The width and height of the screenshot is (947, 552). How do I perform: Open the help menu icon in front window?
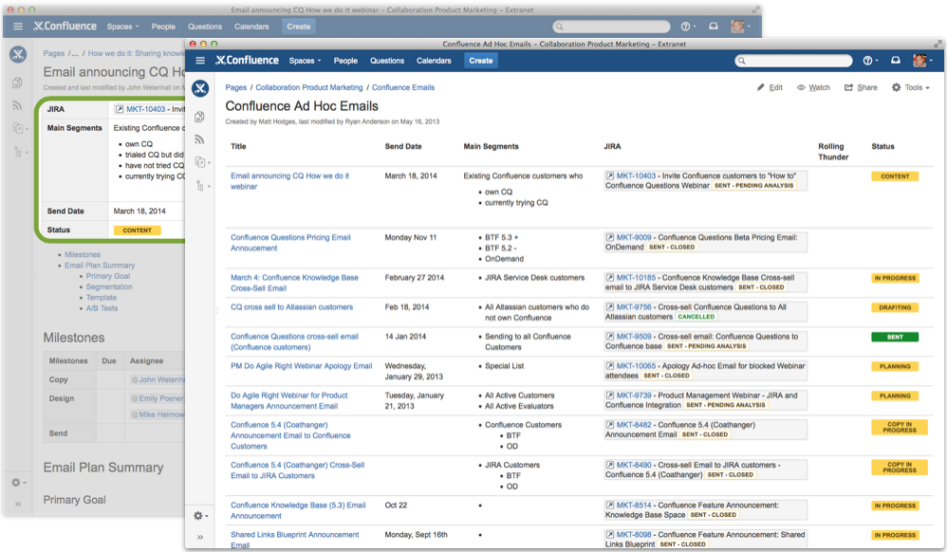pos(868,60)
